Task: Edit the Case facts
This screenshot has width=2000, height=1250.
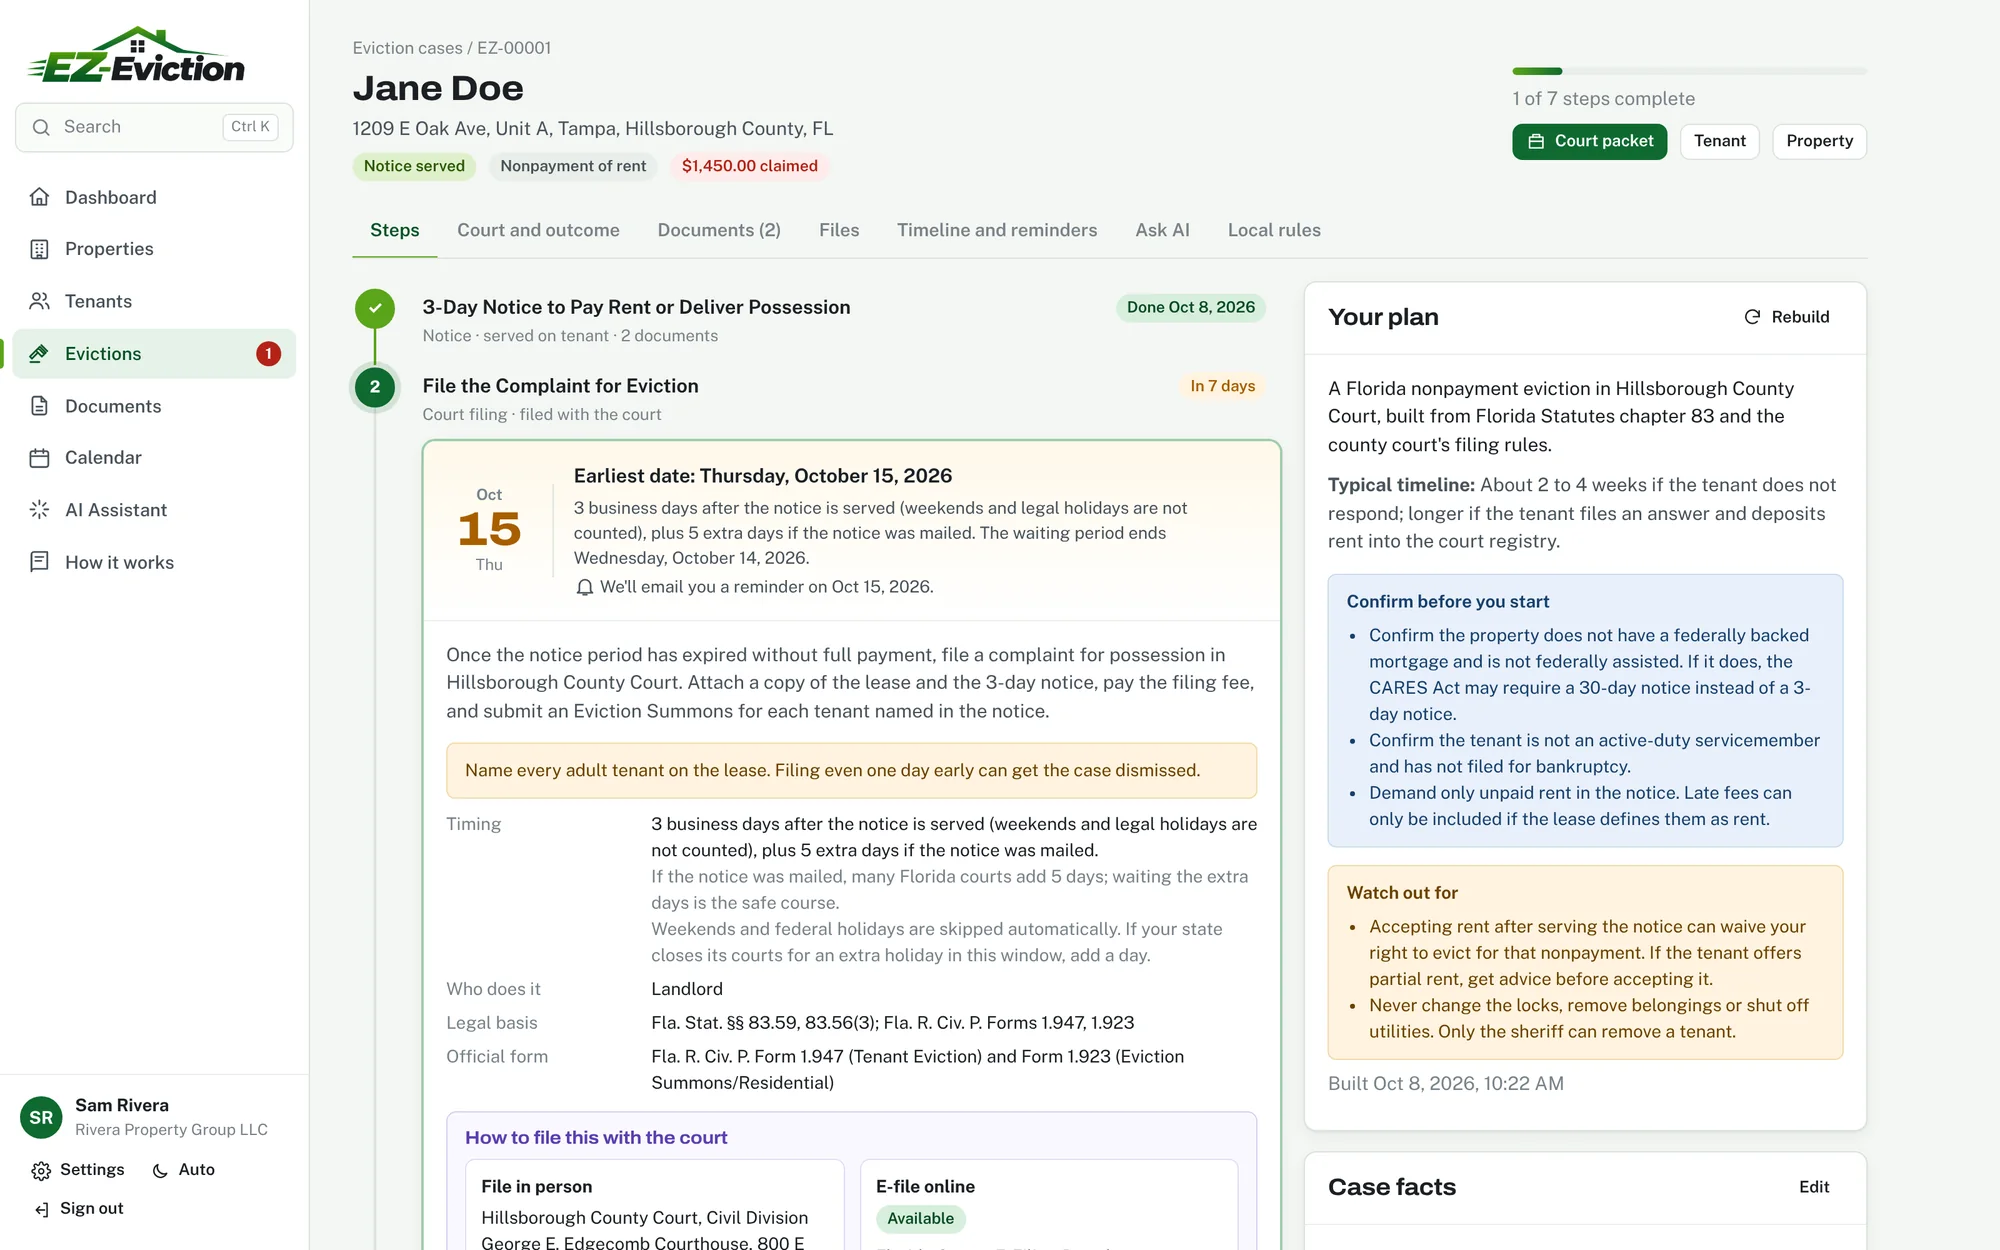Action: point(1813,1187)
